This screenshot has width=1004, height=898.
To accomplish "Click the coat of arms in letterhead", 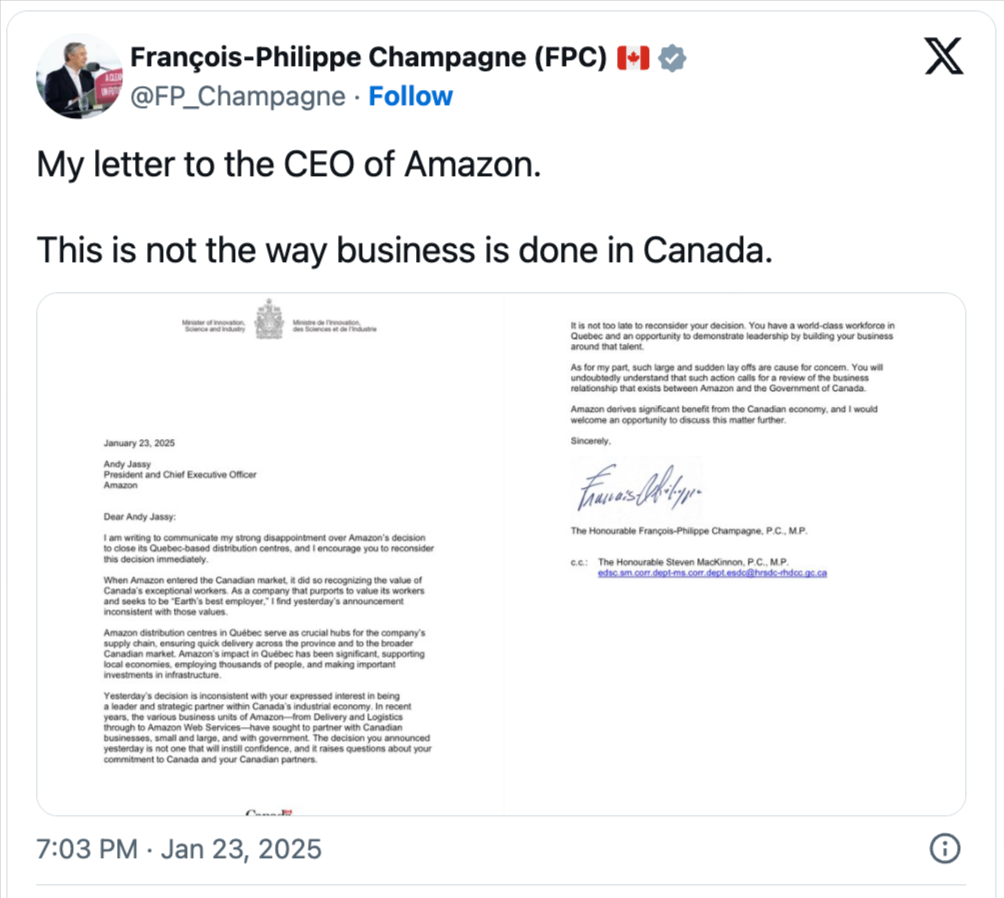I will point(268,320).
